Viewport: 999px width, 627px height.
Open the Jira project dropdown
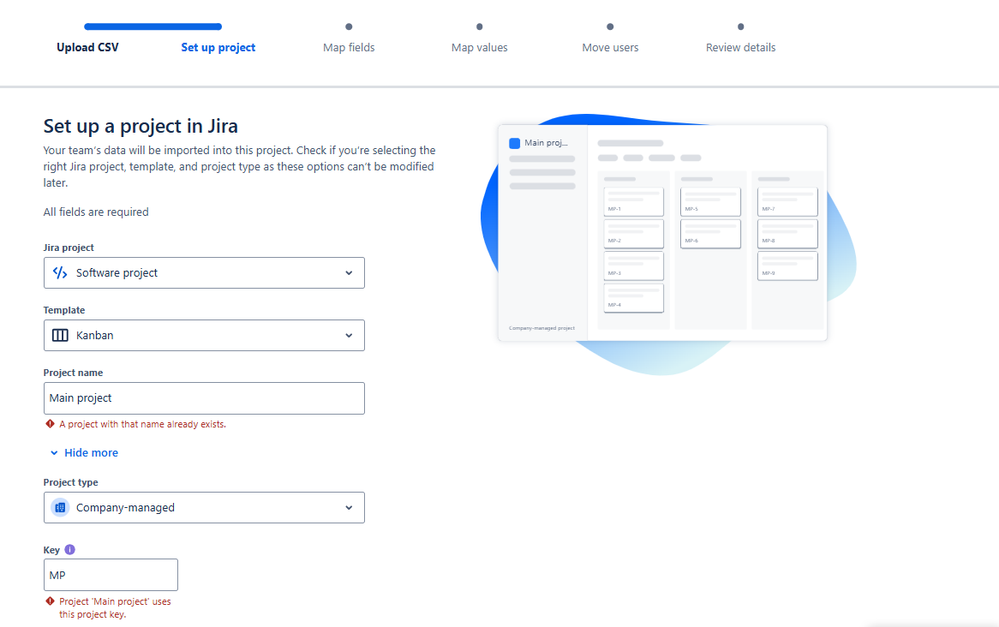(204, 273)
